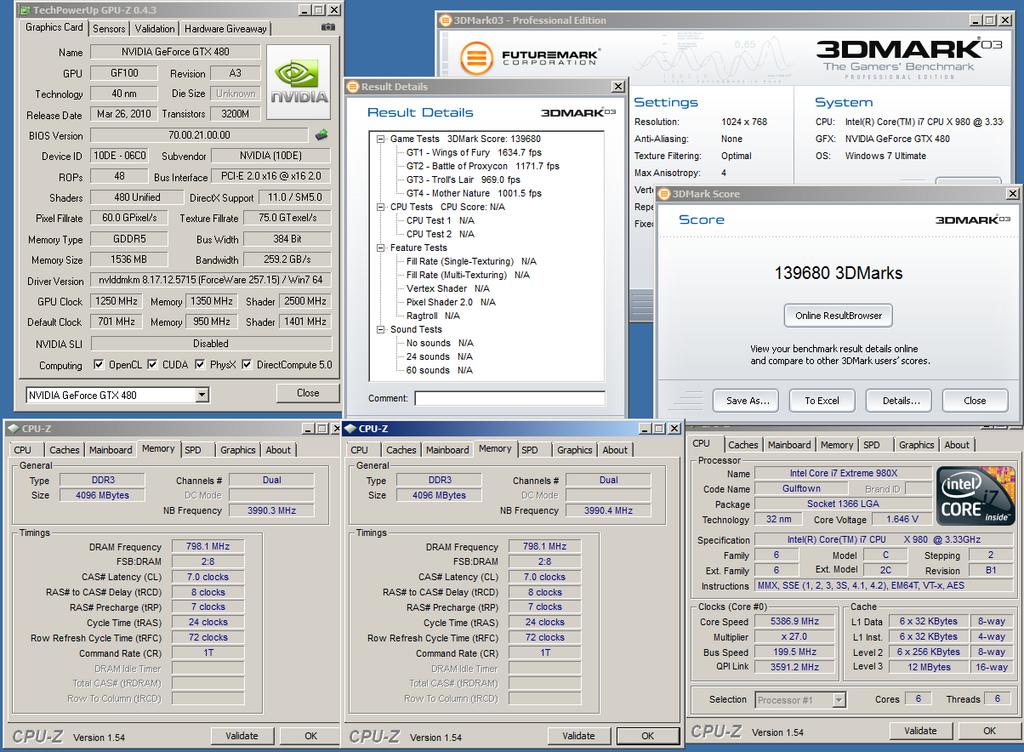Image resolution: width=1024 pixels, height=752 pixels.
Task: Collapse the Feature Tests tree node
Action: 380,248
